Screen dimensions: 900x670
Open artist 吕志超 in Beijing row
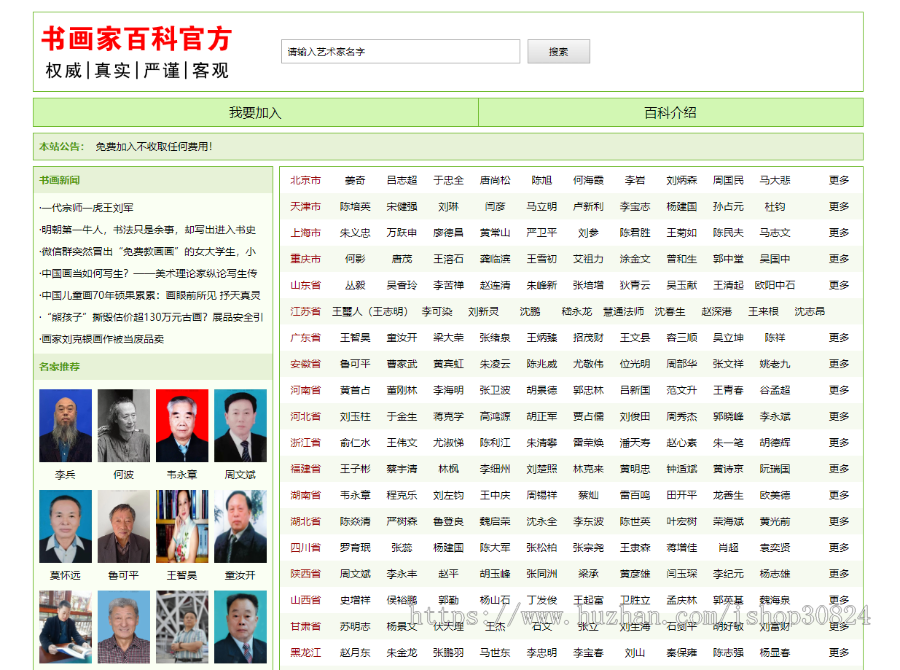[402, 180]
